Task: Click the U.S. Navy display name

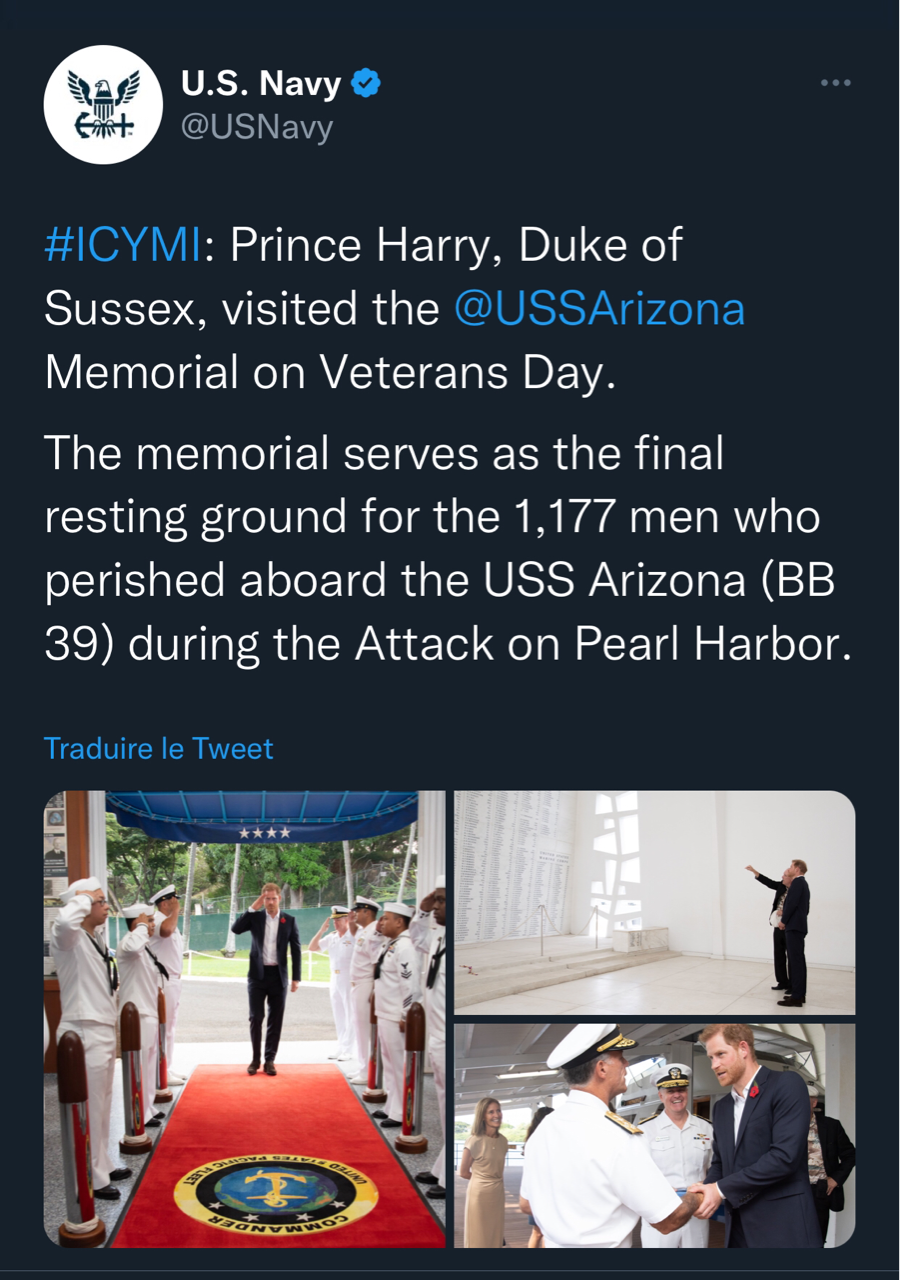Action: [261, 85]
